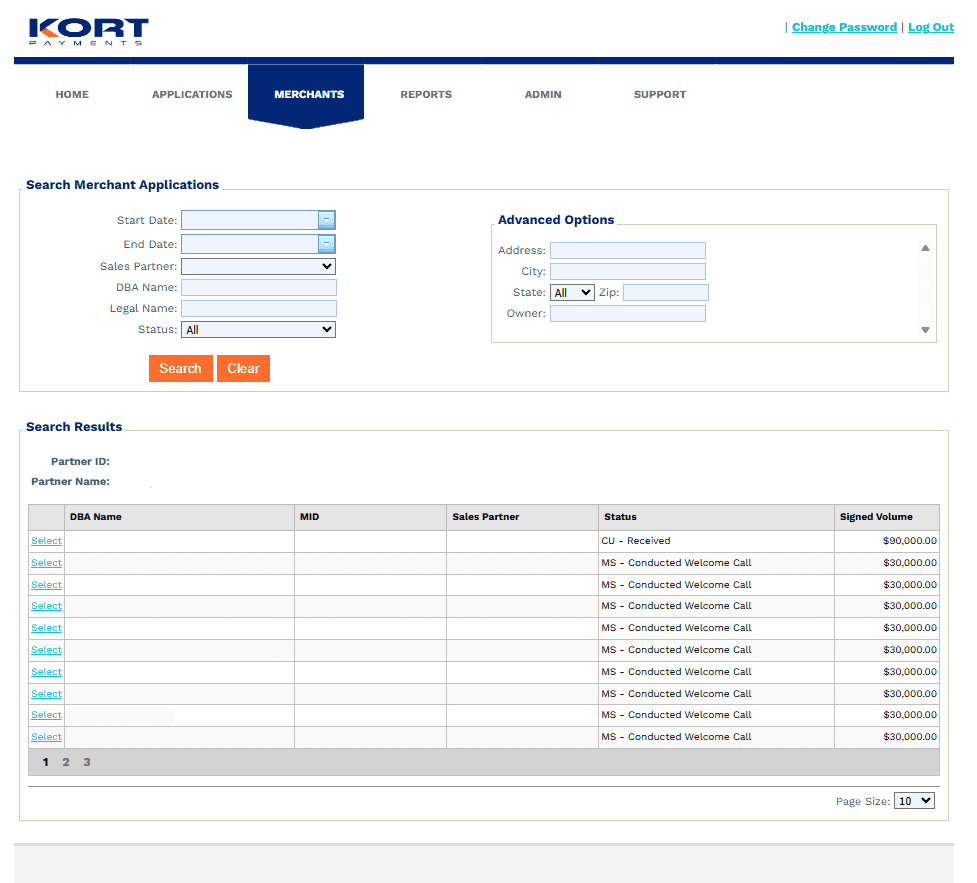Open the Sales Partner dropdown
This screenshot has width=977, height=883.
(258, 266)
